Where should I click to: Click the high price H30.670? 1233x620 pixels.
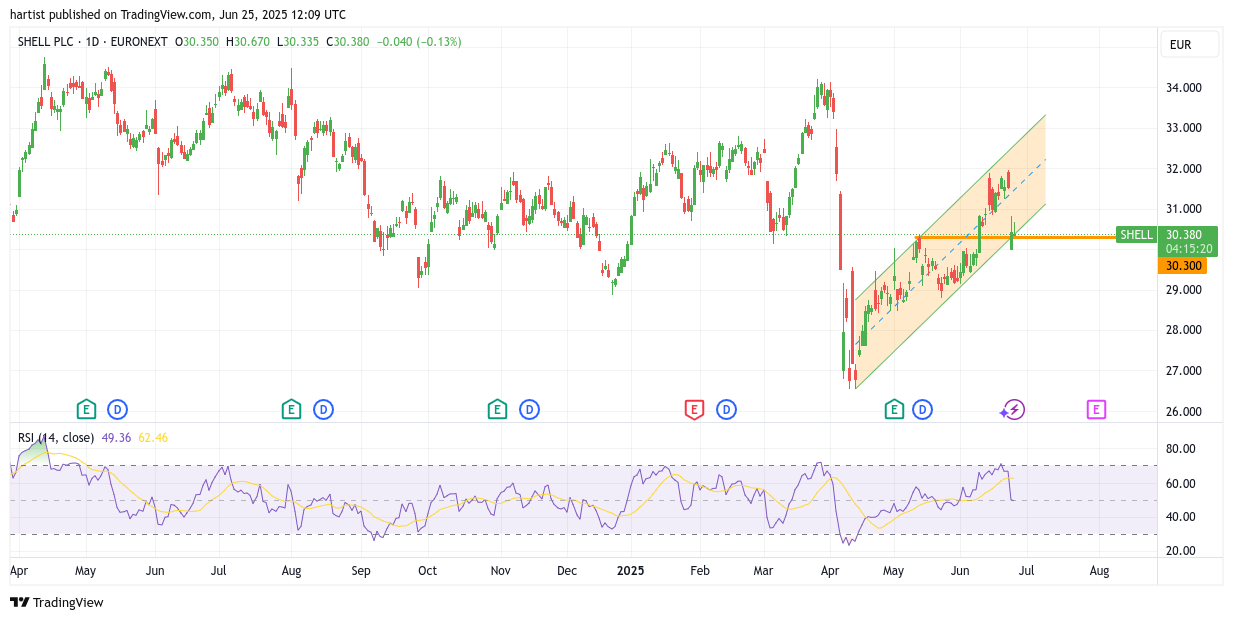coord(247,42)
